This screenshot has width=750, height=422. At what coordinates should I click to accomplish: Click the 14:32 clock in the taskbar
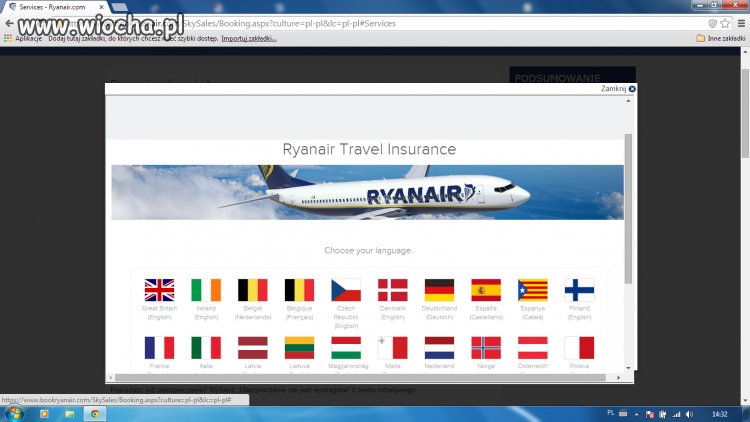(719, 414)
